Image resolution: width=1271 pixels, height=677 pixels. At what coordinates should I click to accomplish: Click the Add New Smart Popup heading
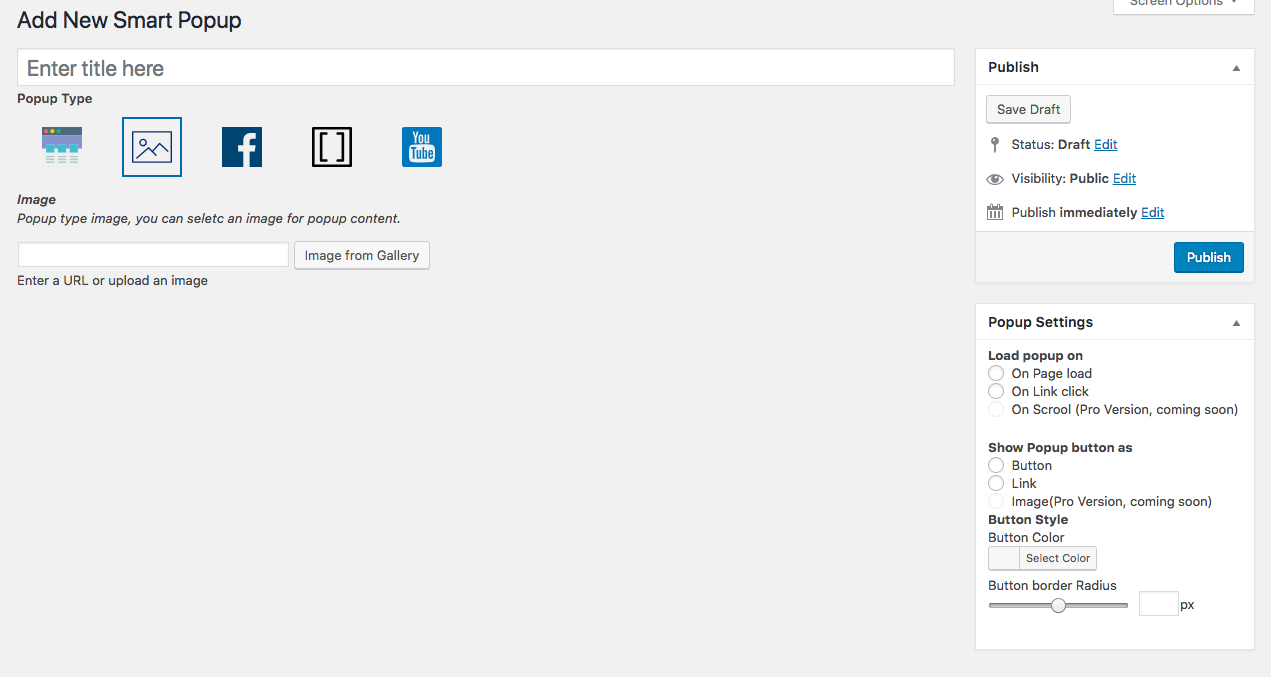point(129,19)
